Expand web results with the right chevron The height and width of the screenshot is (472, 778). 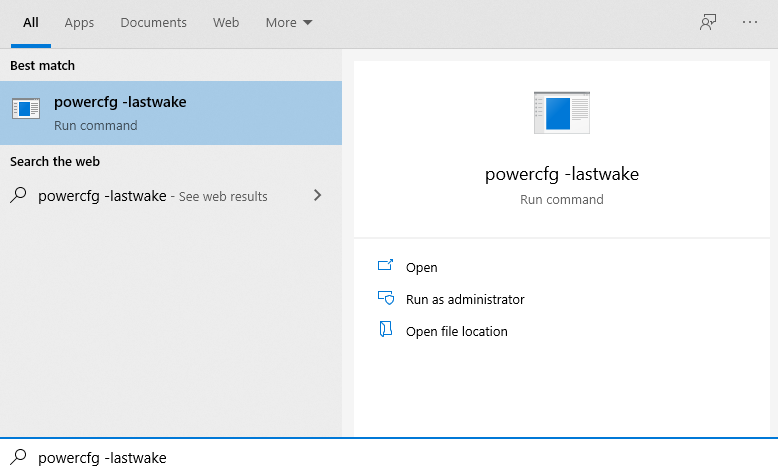(x=317, y=196)
